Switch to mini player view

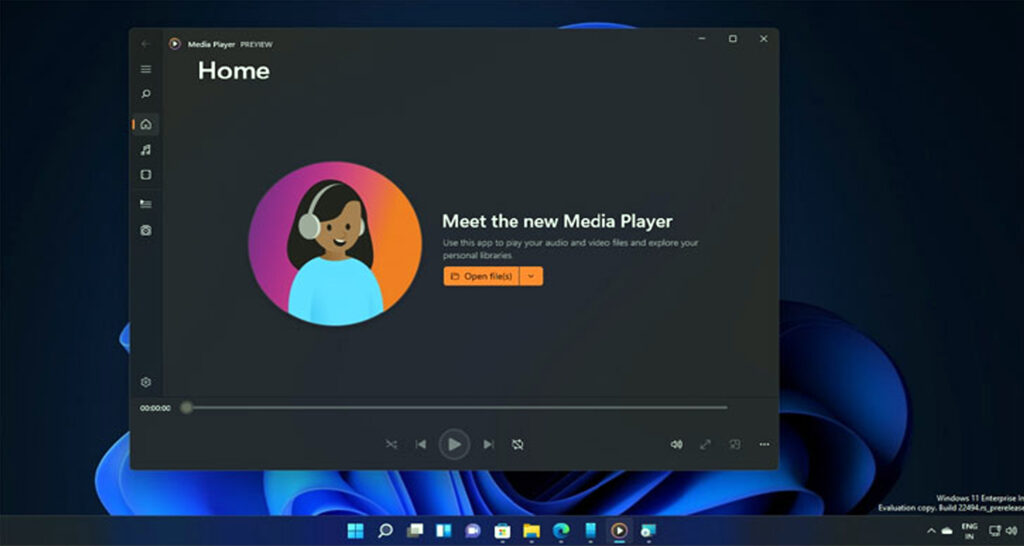(735, 444)
